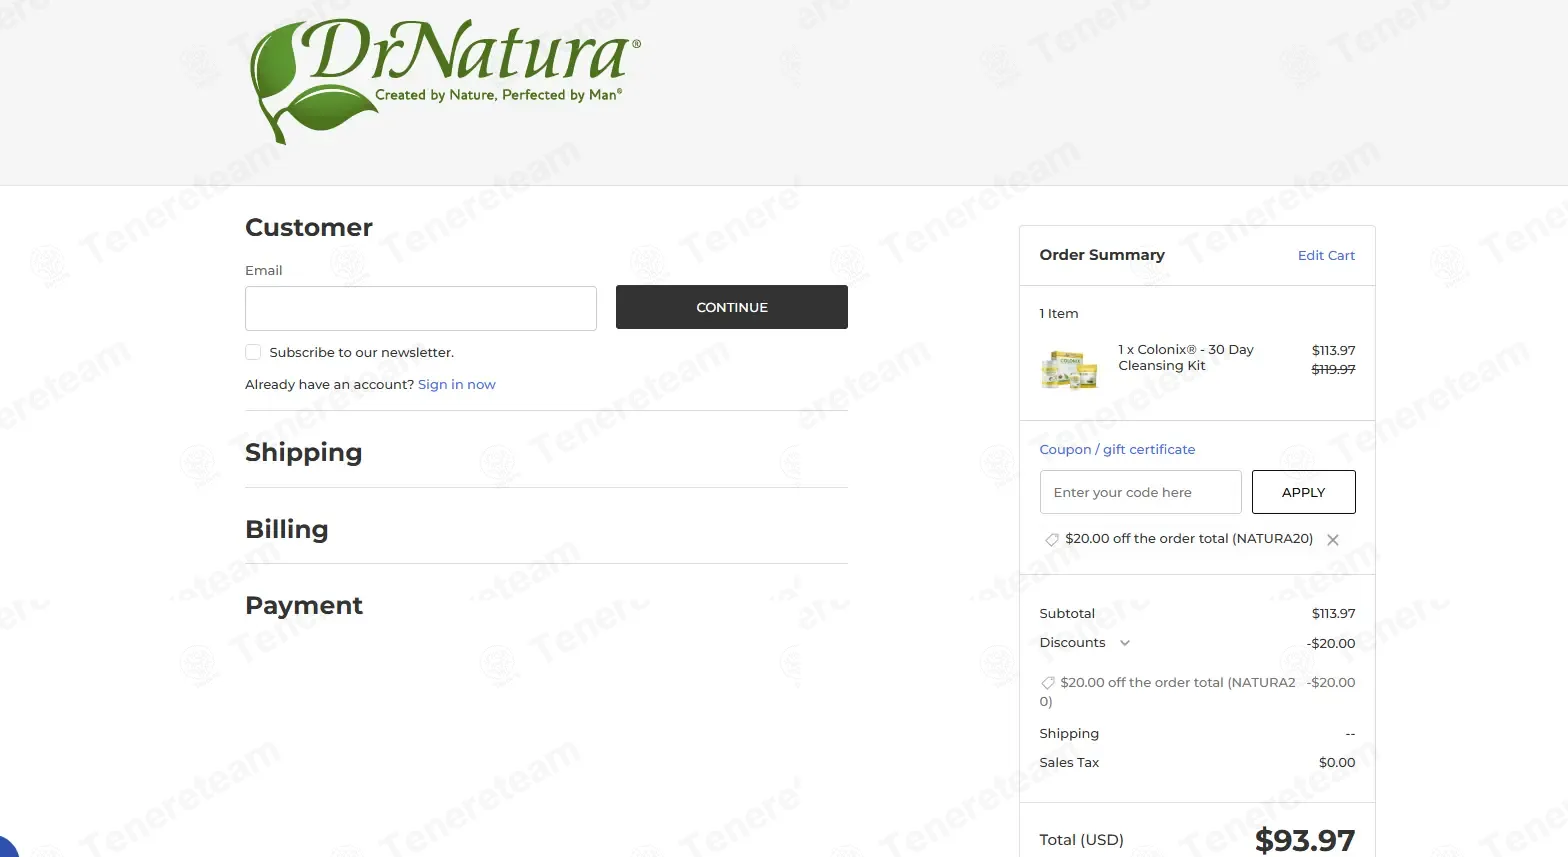Collapse the Discounts breakdown chevron
Viewport: 1568px width, 857px height.
pos(1125,643)
